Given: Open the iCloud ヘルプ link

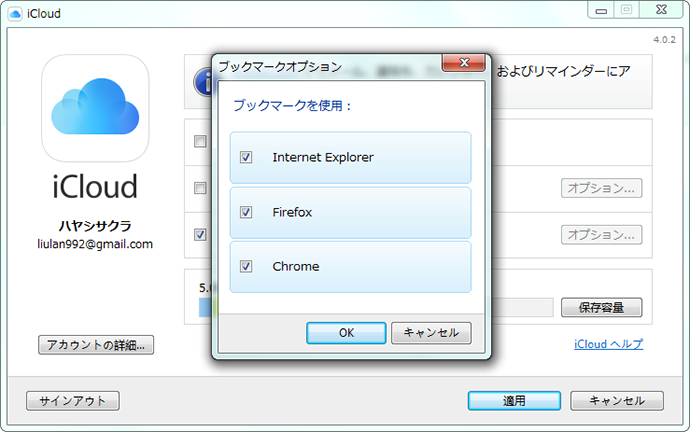Looking at the screenshot, I should point(609,344).
